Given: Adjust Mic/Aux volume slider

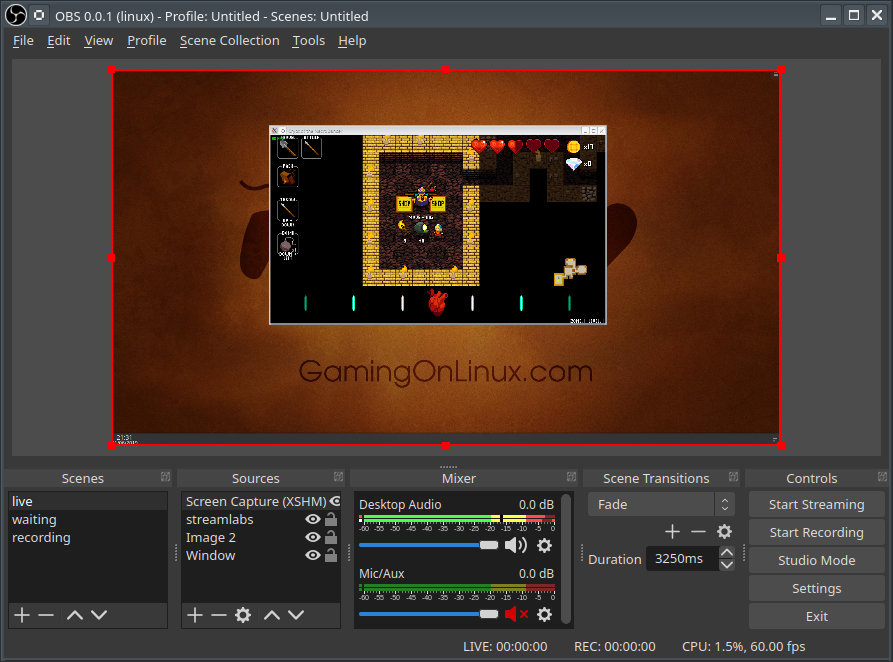Looking at the screenshot, I should click(428, 614).
